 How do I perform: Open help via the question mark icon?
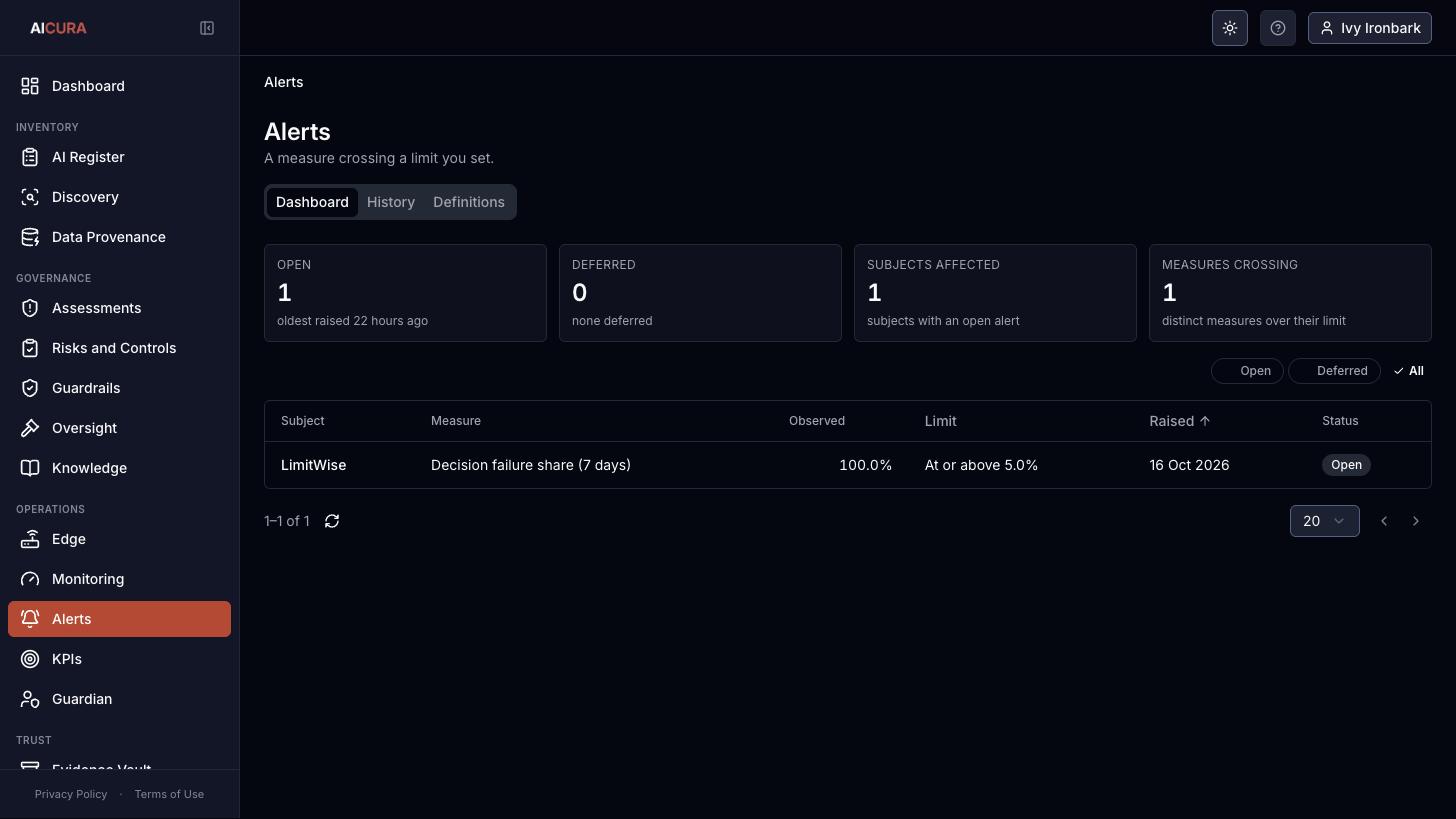(x=1278, y=28)
